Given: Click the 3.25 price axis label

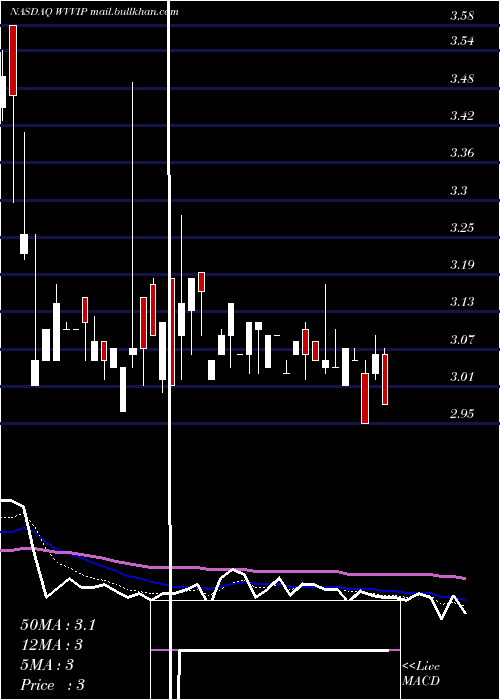Looking at the screenshot, I should click(462, 228).
